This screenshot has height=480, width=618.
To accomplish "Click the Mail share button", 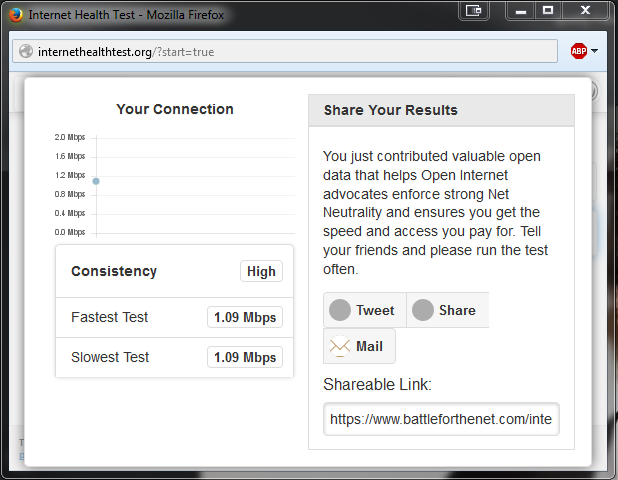I will [359, 346].
